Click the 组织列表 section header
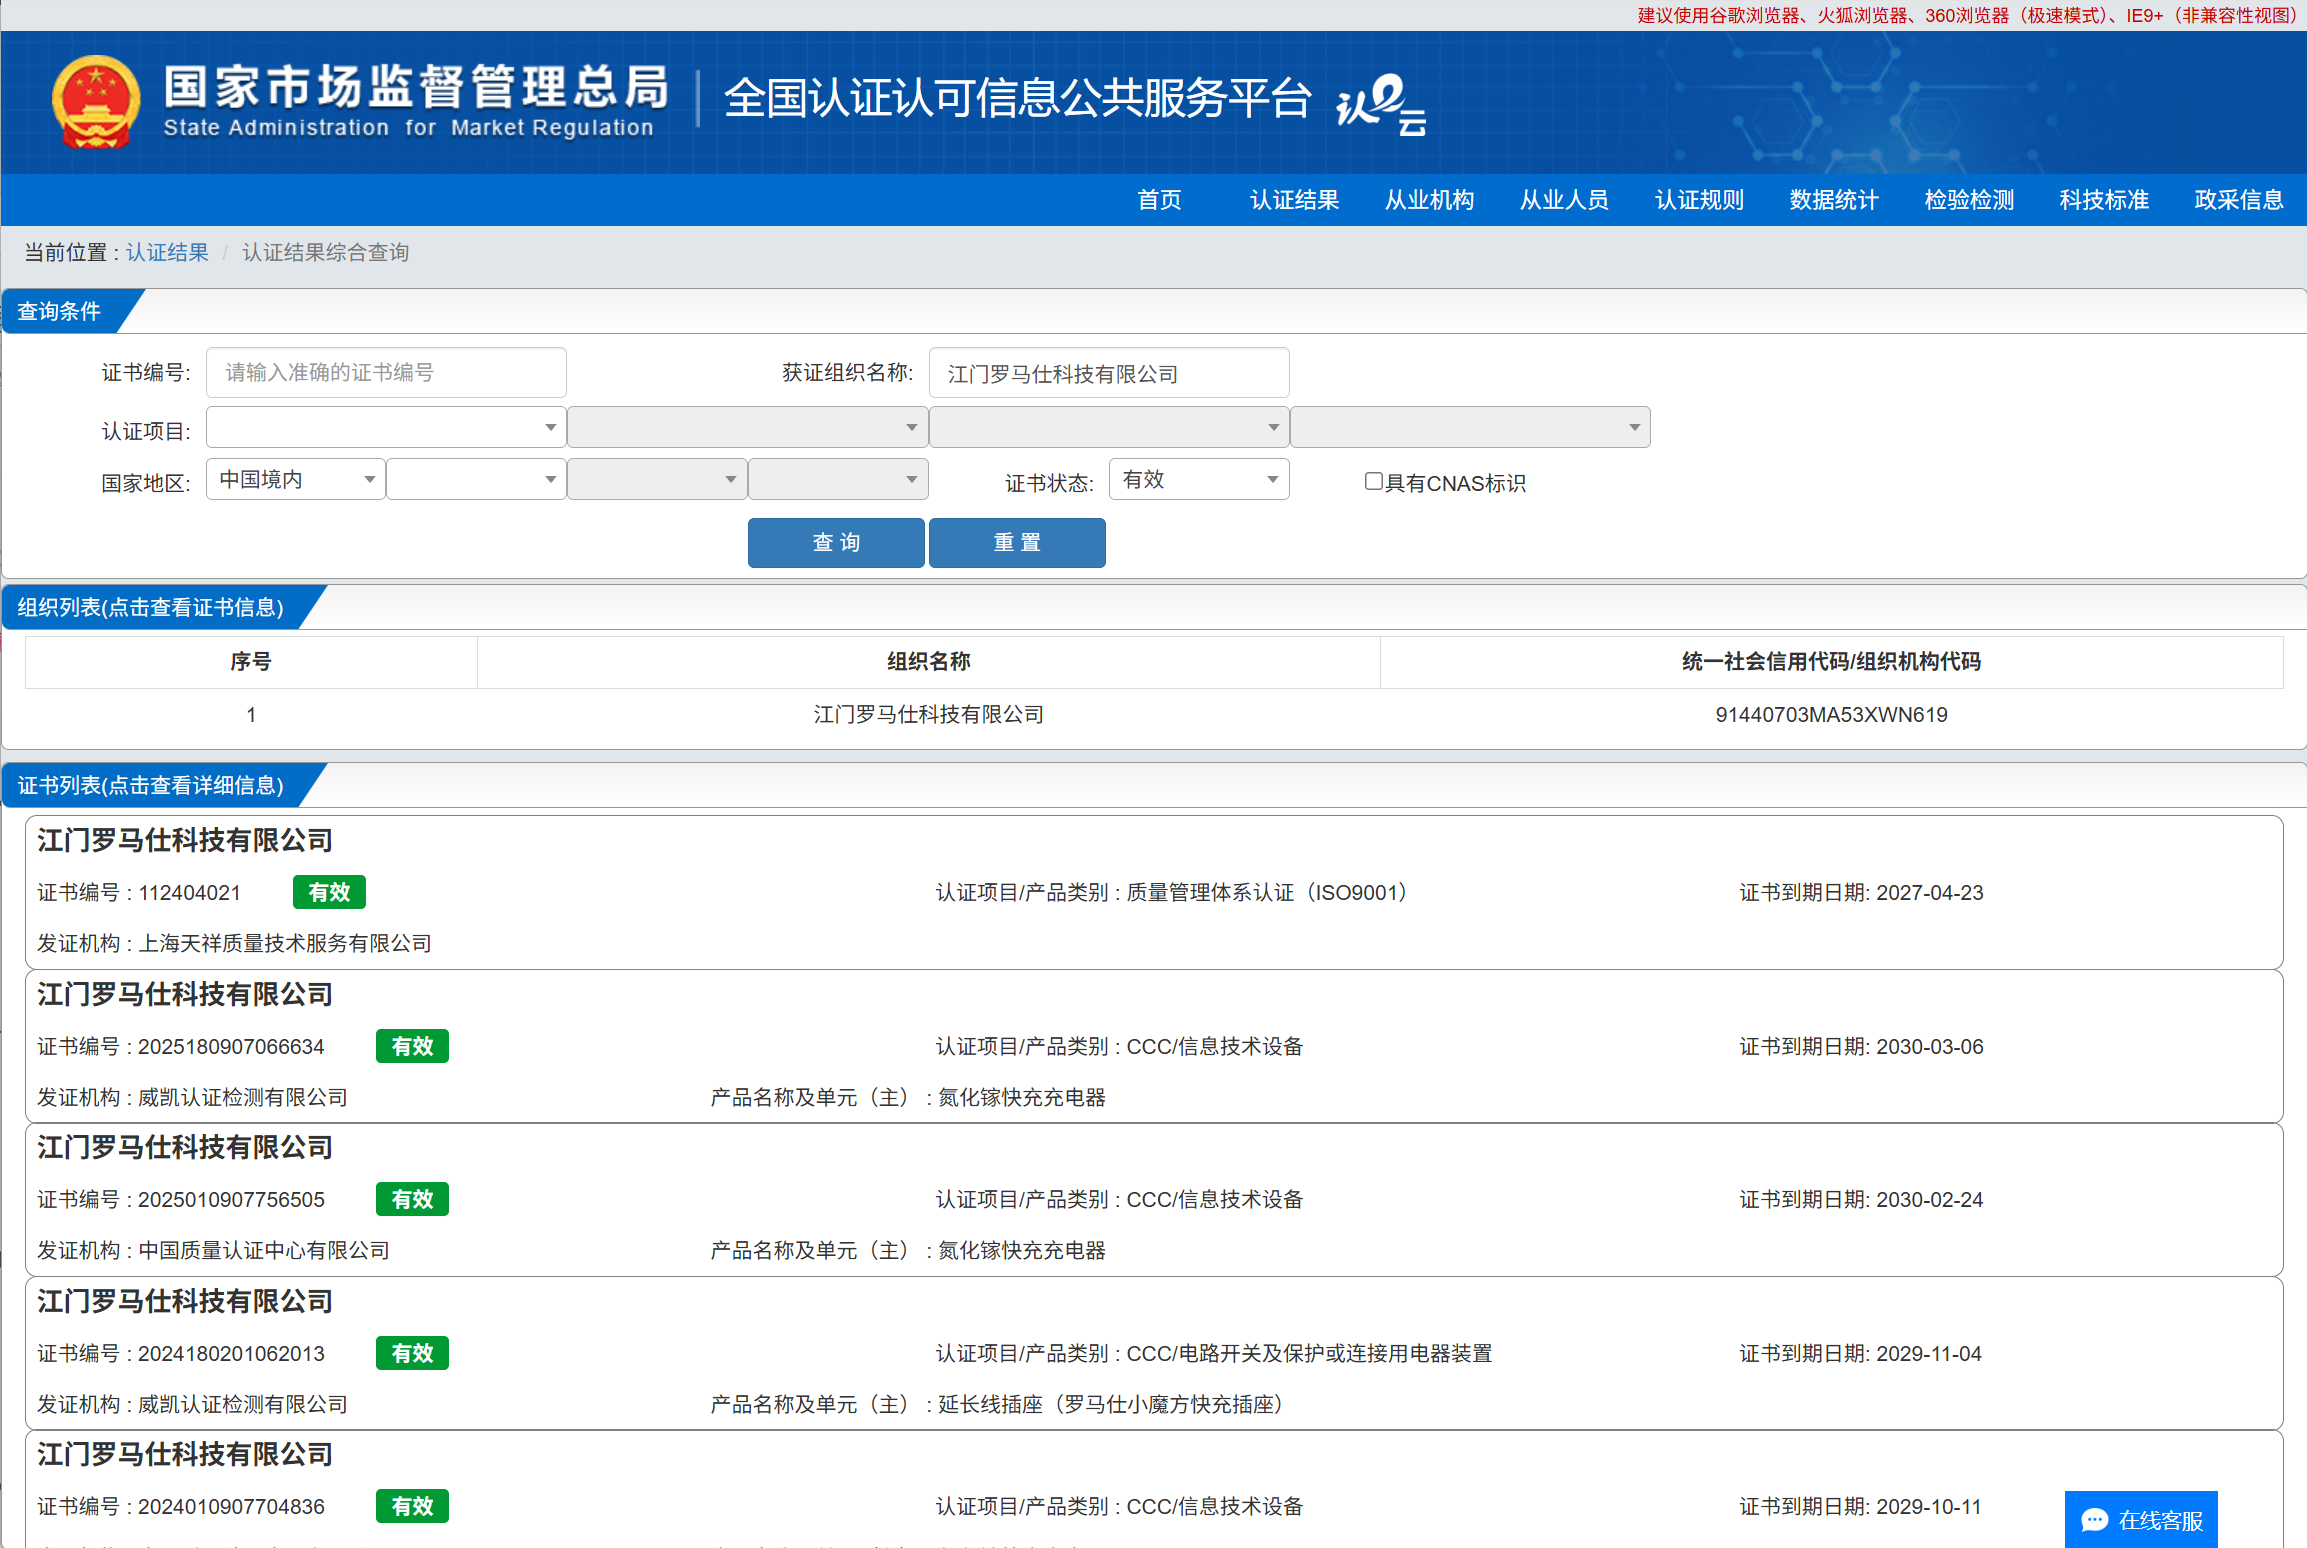This screenshot has width=2307, height=1548. pos(150,607)
